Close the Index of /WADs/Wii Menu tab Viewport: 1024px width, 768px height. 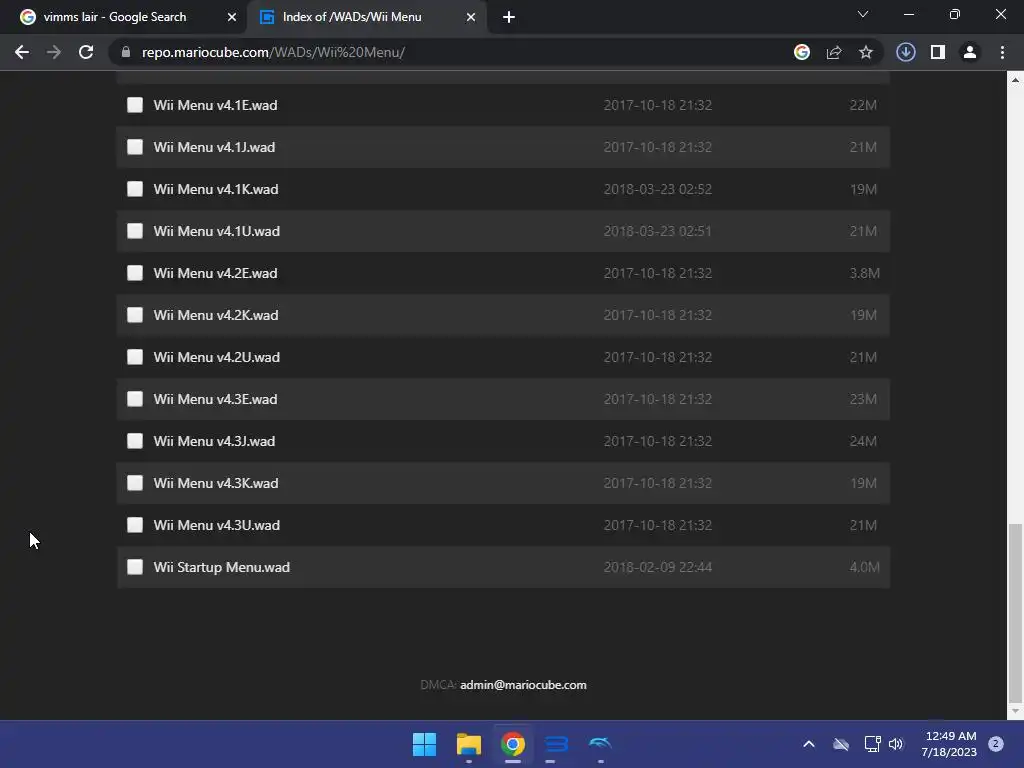(471, 17)
